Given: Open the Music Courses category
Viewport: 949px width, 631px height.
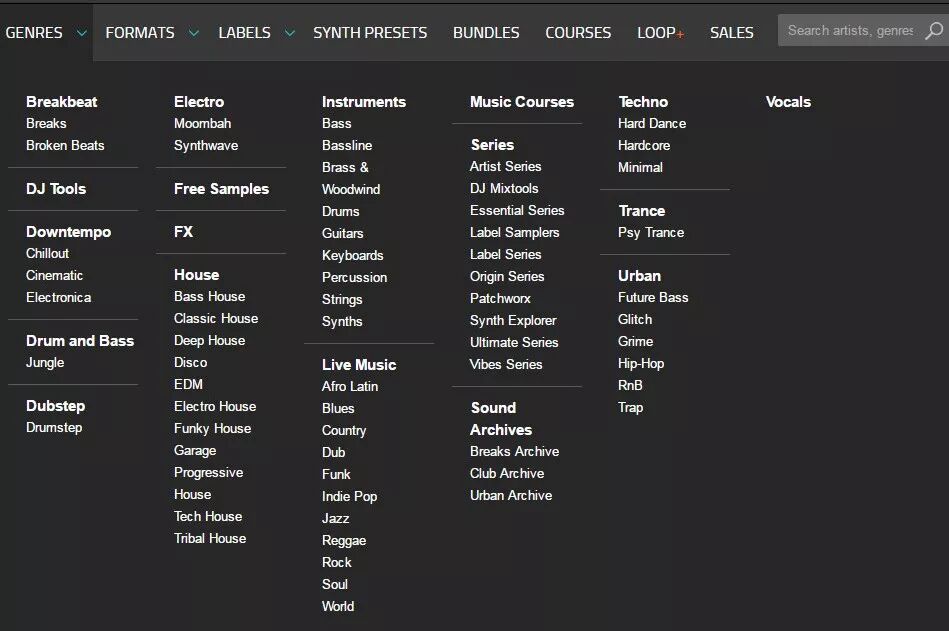Looking at the screenshot, I should click(522, 102).
